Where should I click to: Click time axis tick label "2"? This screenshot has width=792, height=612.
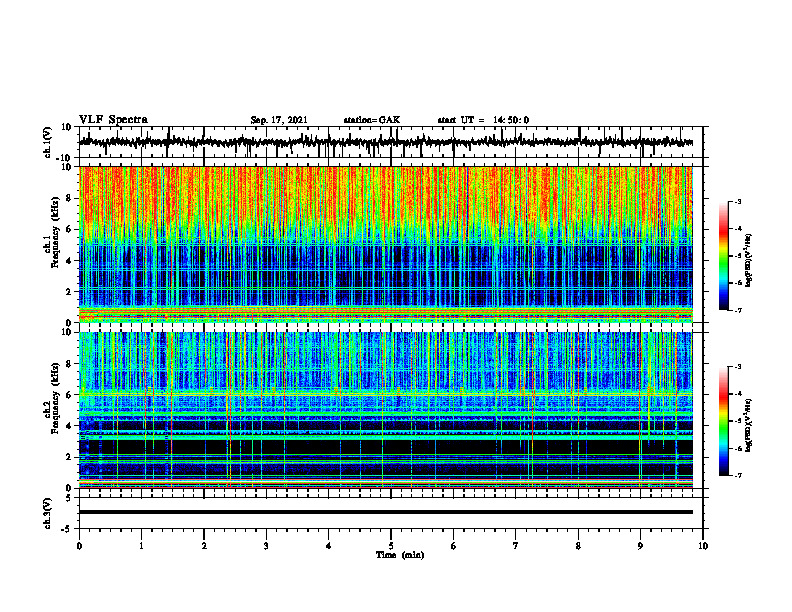(204, 546)
